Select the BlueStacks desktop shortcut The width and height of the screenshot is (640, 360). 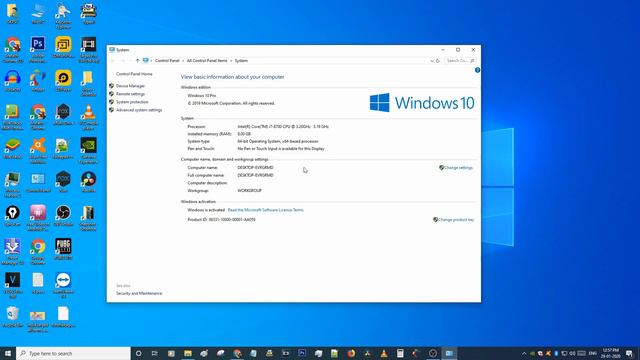(x=13, y=148)
